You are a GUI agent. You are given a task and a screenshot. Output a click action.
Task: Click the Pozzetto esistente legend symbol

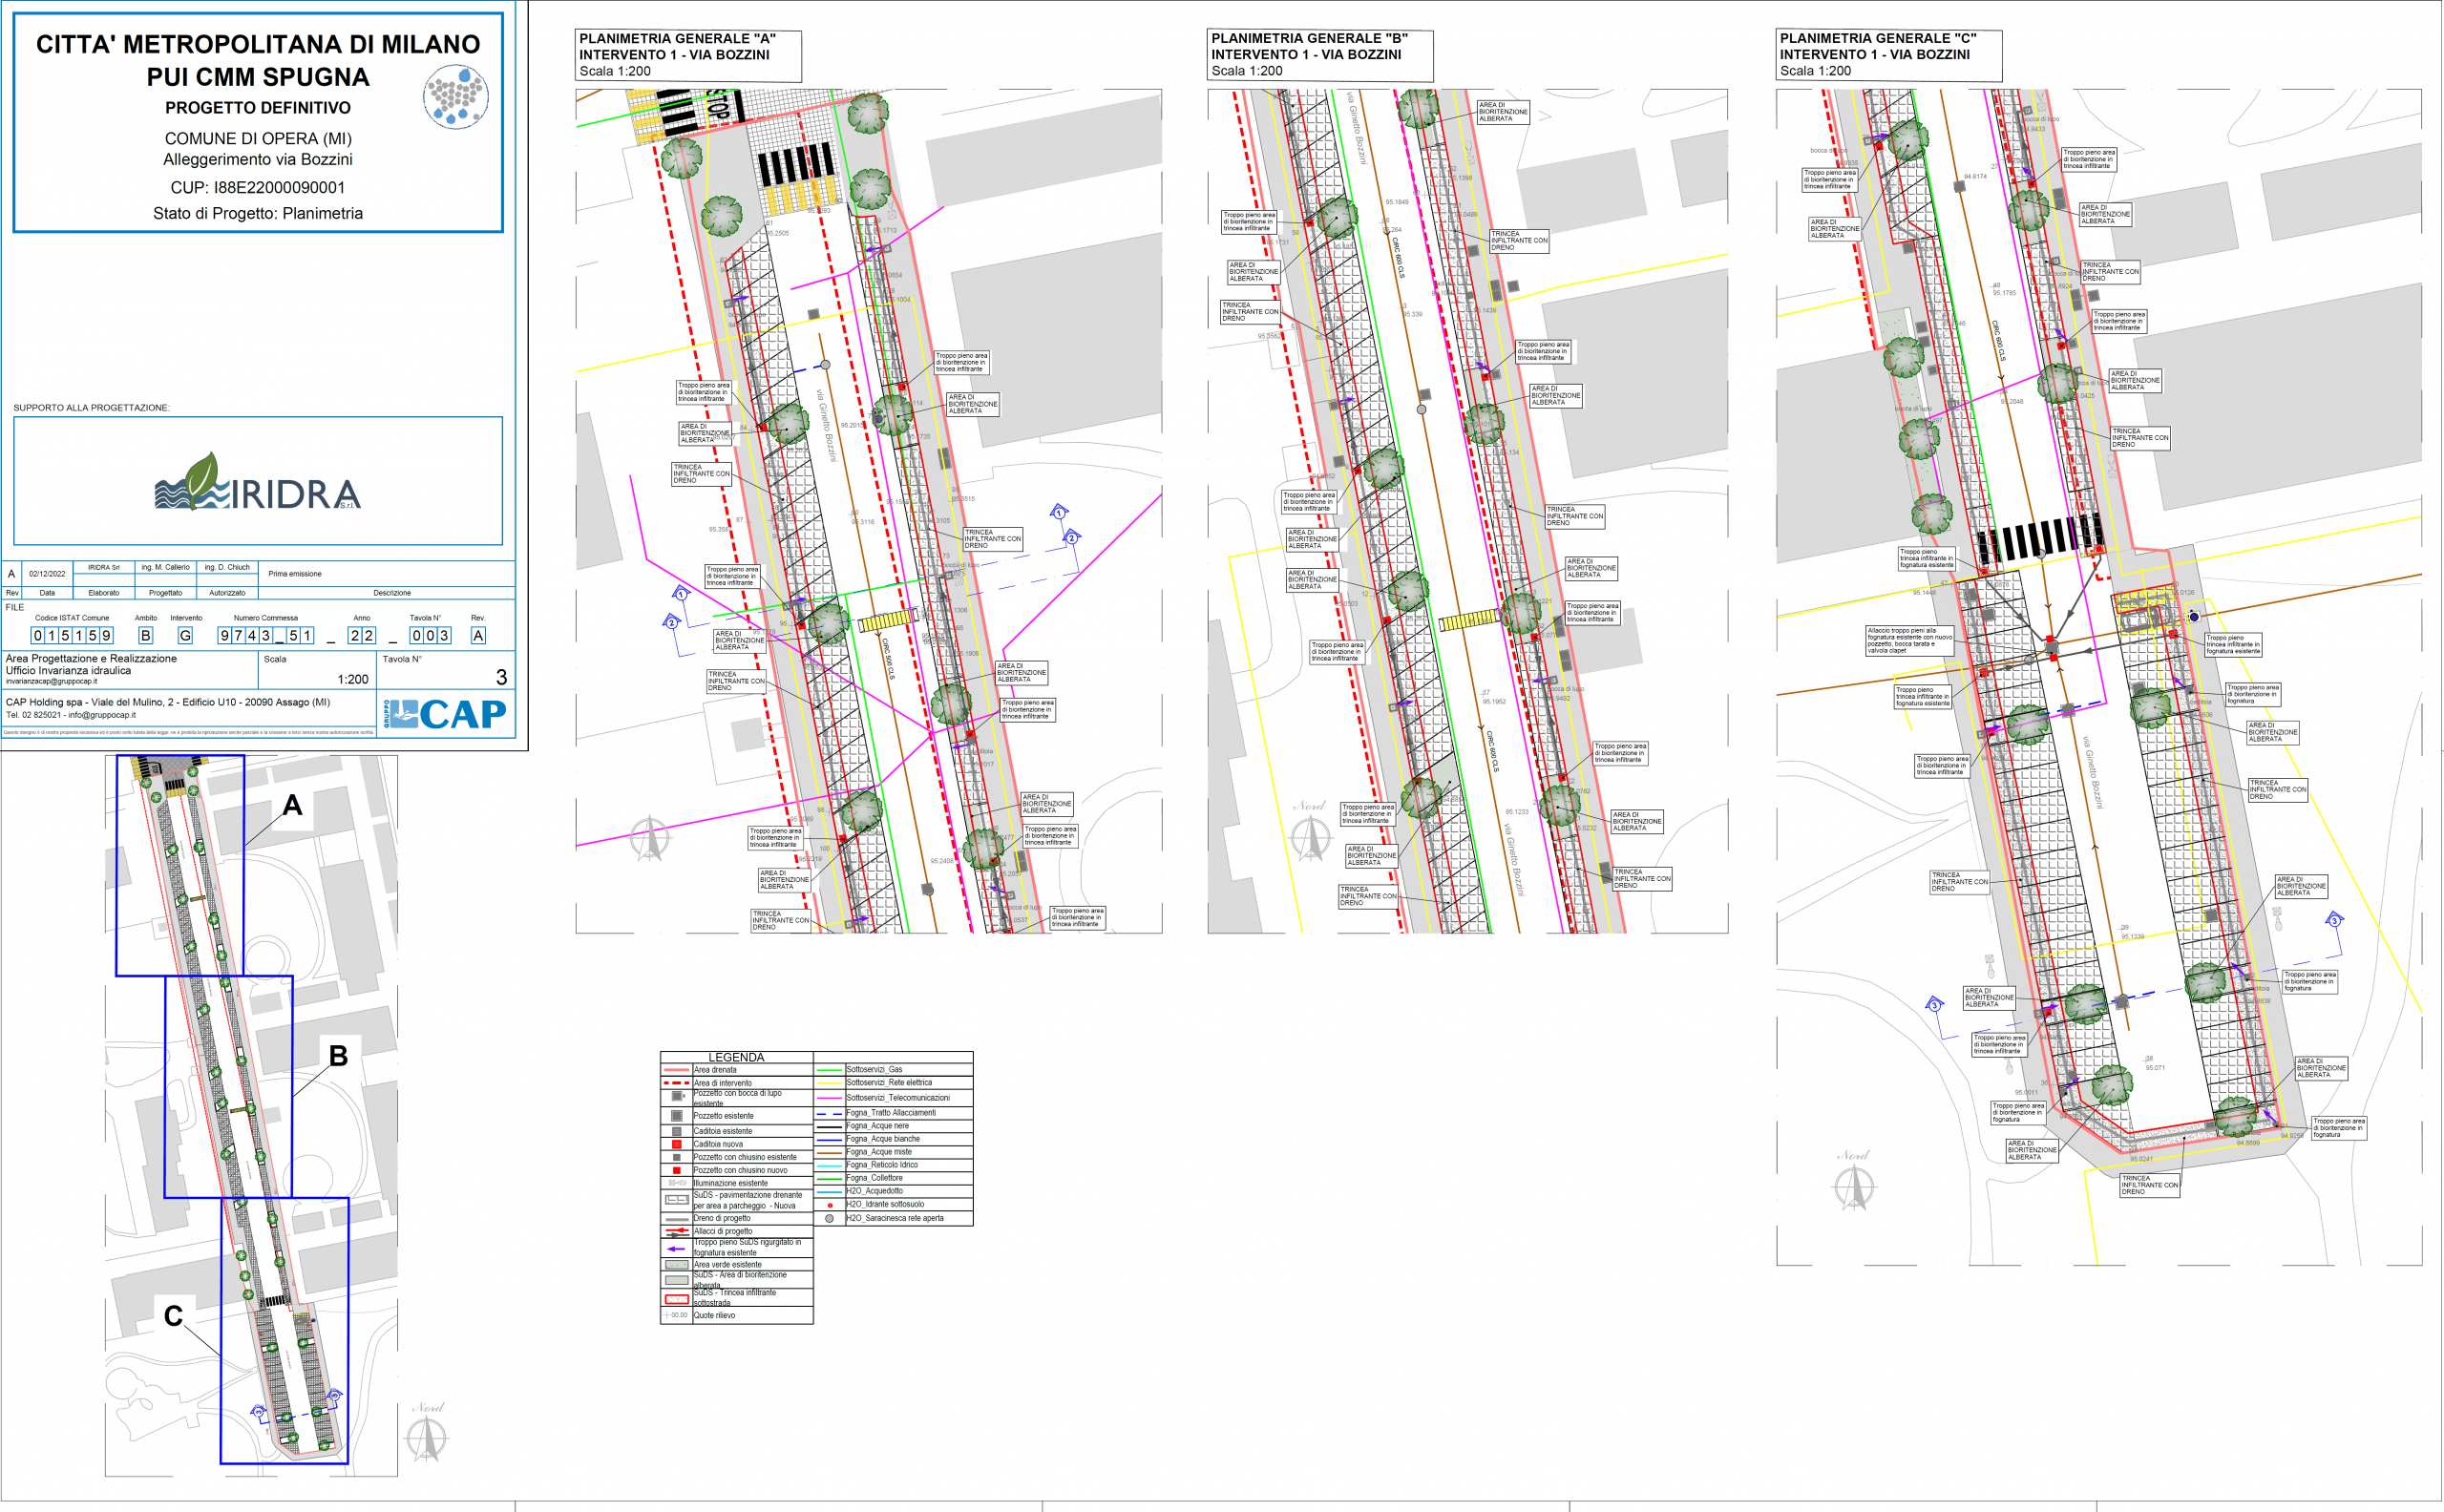676,1116
